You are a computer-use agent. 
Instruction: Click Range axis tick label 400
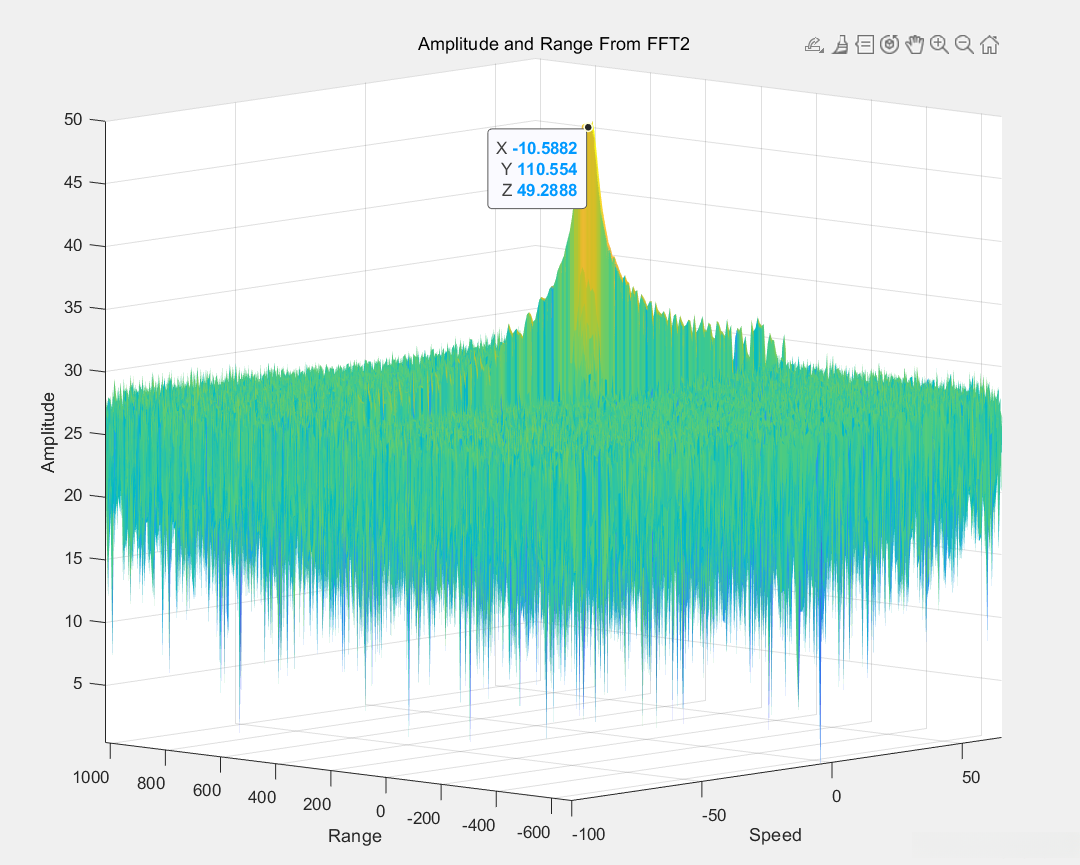[x=262, y=798]
